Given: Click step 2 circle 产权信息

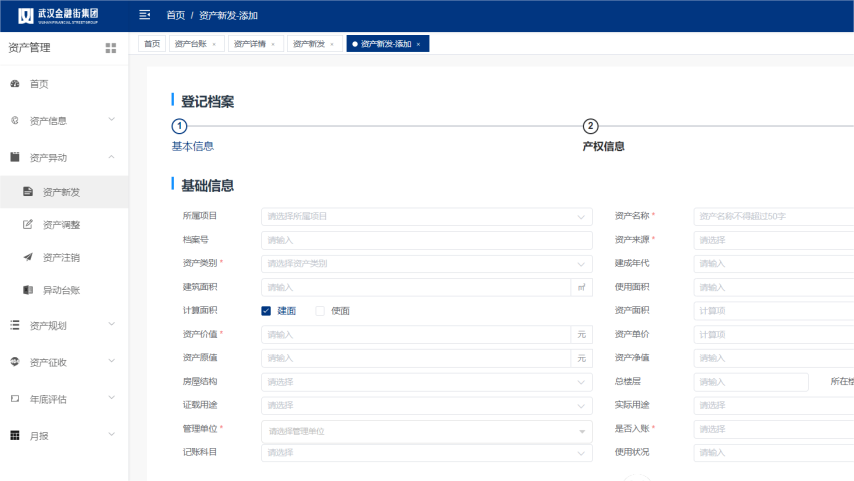Looking at the screenshot, I should 590,126.
